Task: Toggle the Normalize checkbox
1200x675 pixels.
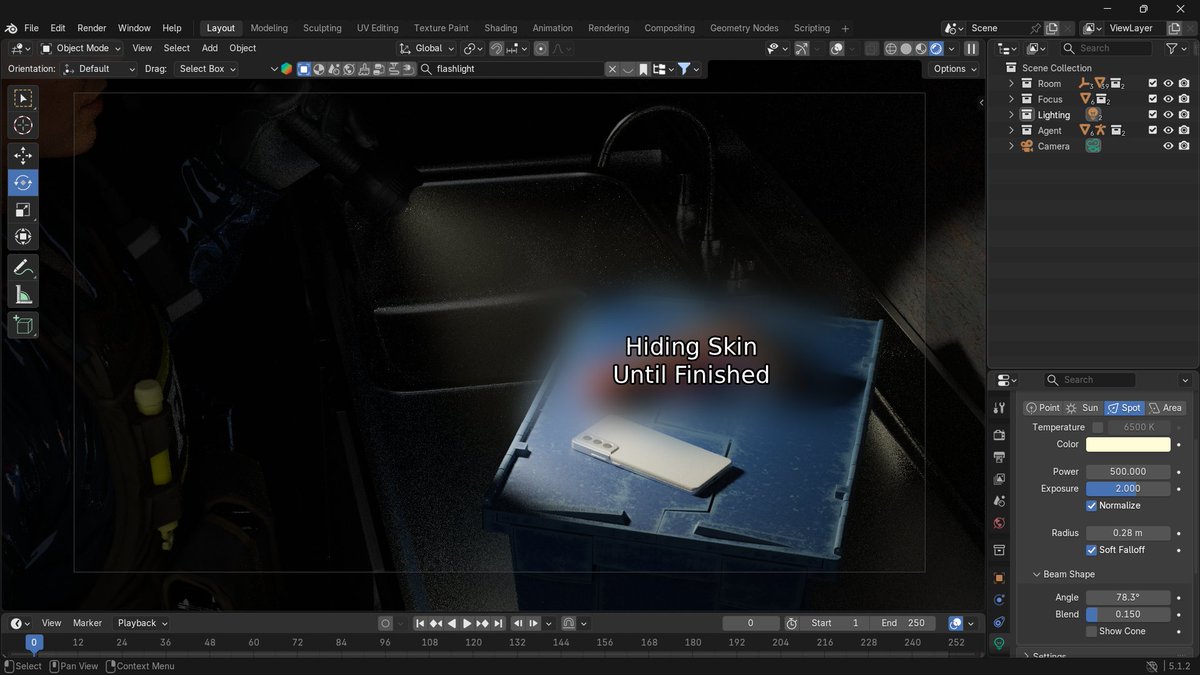Action: 1091,506
